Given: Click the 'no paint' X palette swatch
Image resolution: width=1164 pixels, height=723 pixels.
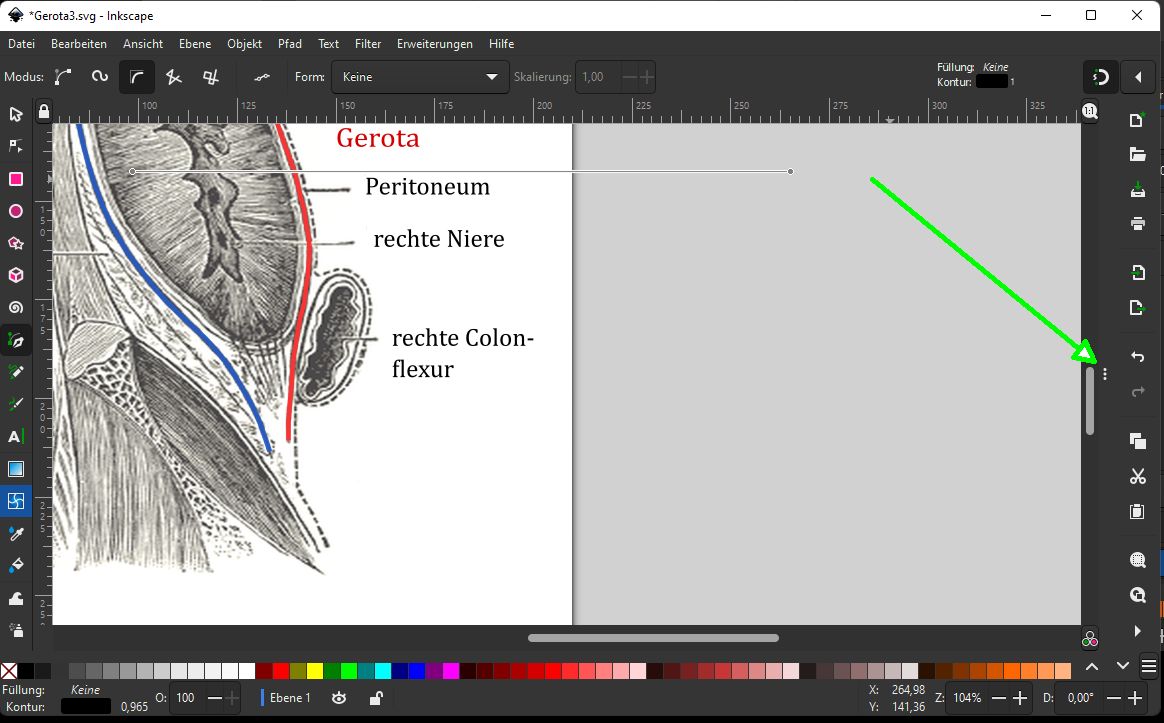Looking at the screenshot, I should (9, 671).
